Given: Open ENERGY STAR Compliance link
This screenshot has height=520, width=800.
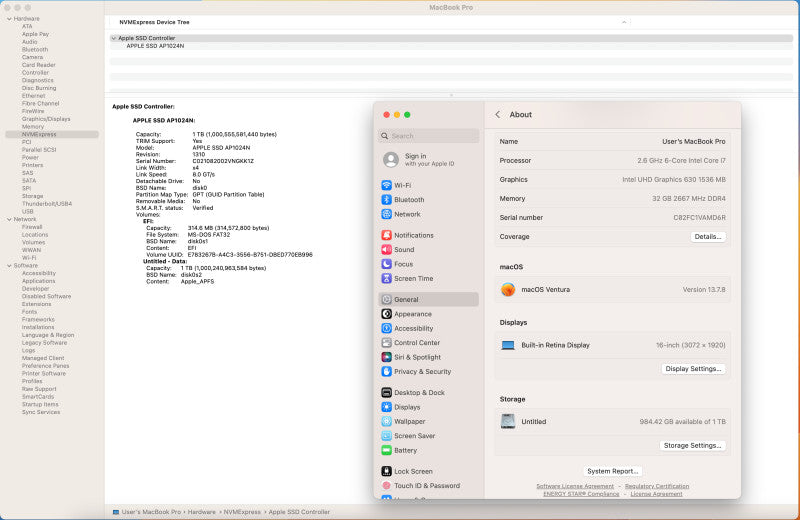Looking at the screenshot, I should (x=581, y=494).
